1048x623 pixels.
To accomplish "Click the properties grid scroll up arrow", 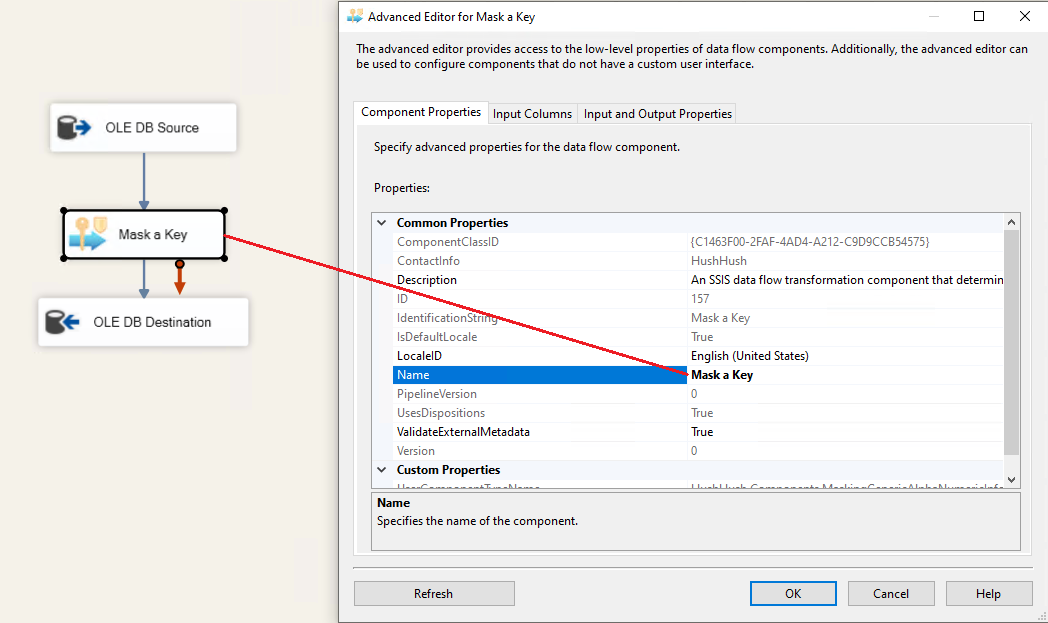I will point(1011,223).
